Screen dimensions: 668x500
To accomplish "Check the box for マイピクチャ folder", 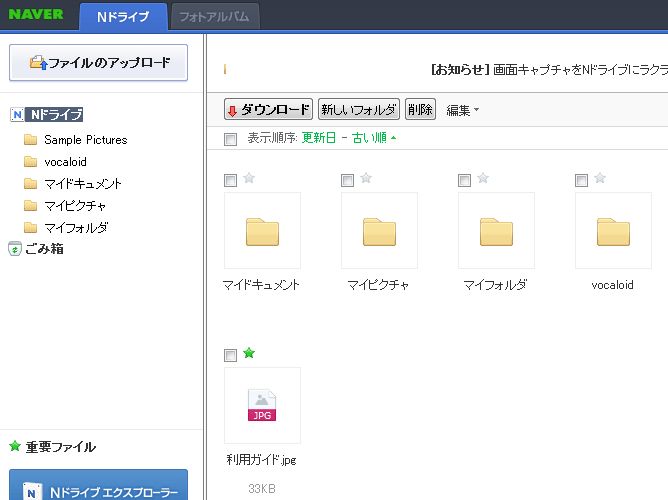I will 348,180.
